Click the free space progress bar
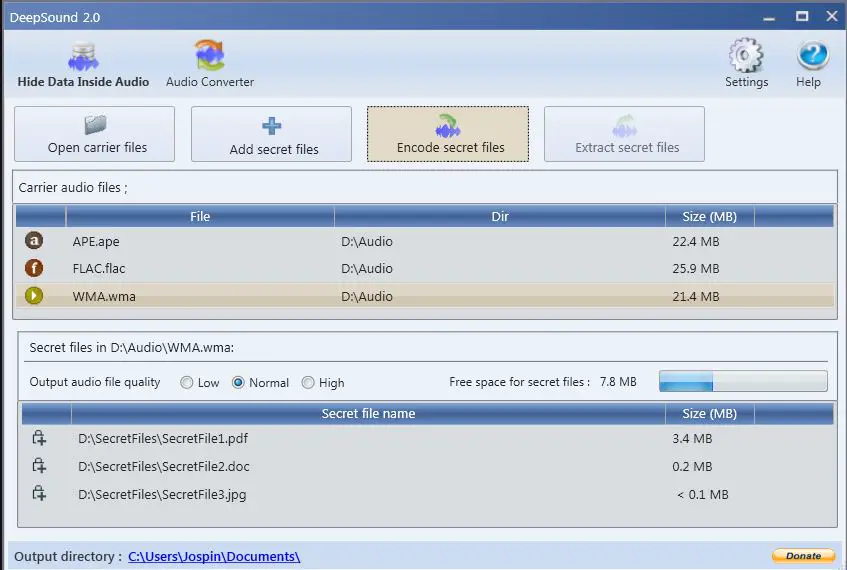Screen dimensions: 847x570 tap(743, 381)
